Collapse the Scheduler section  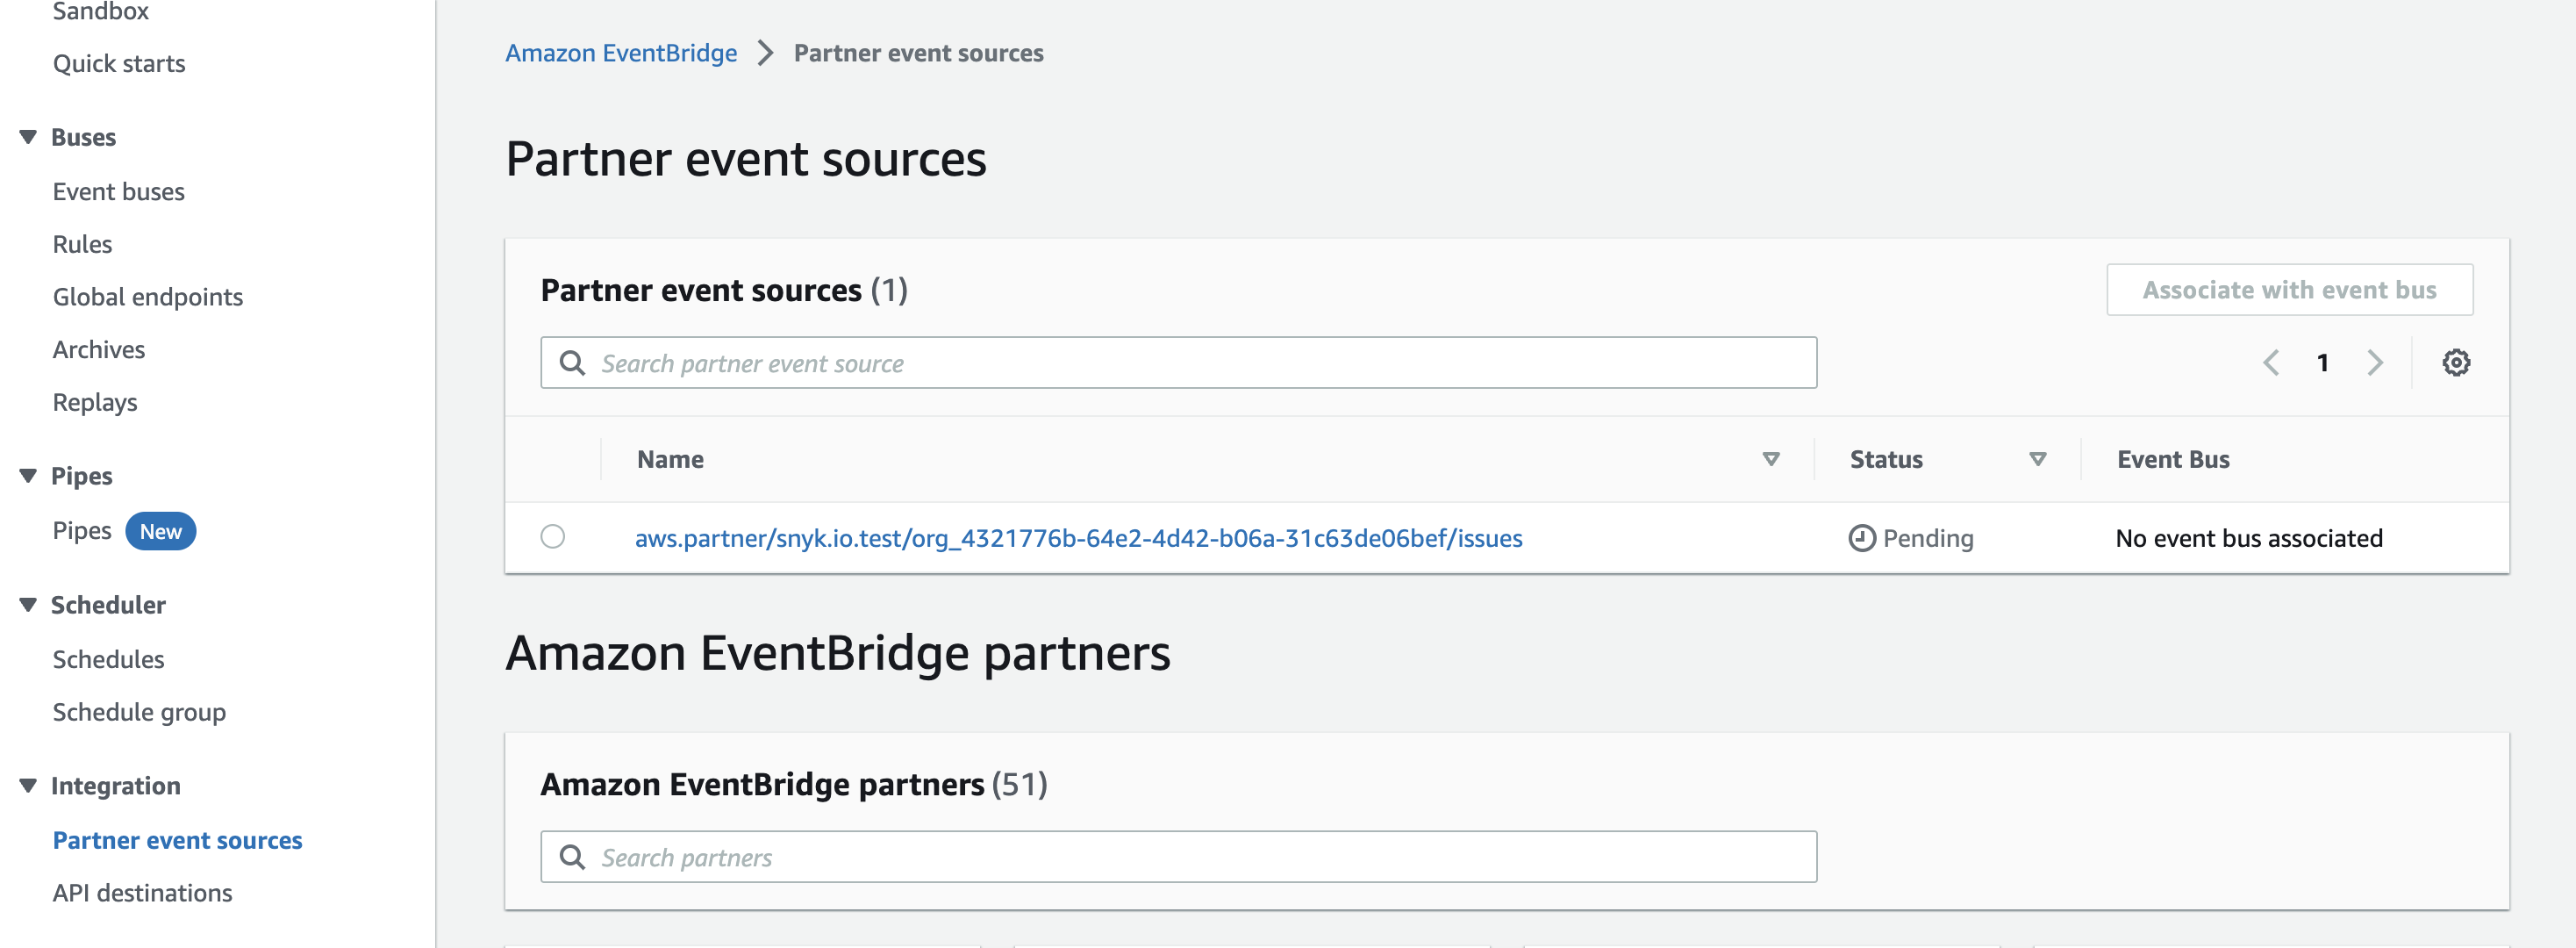click(27, 604)
